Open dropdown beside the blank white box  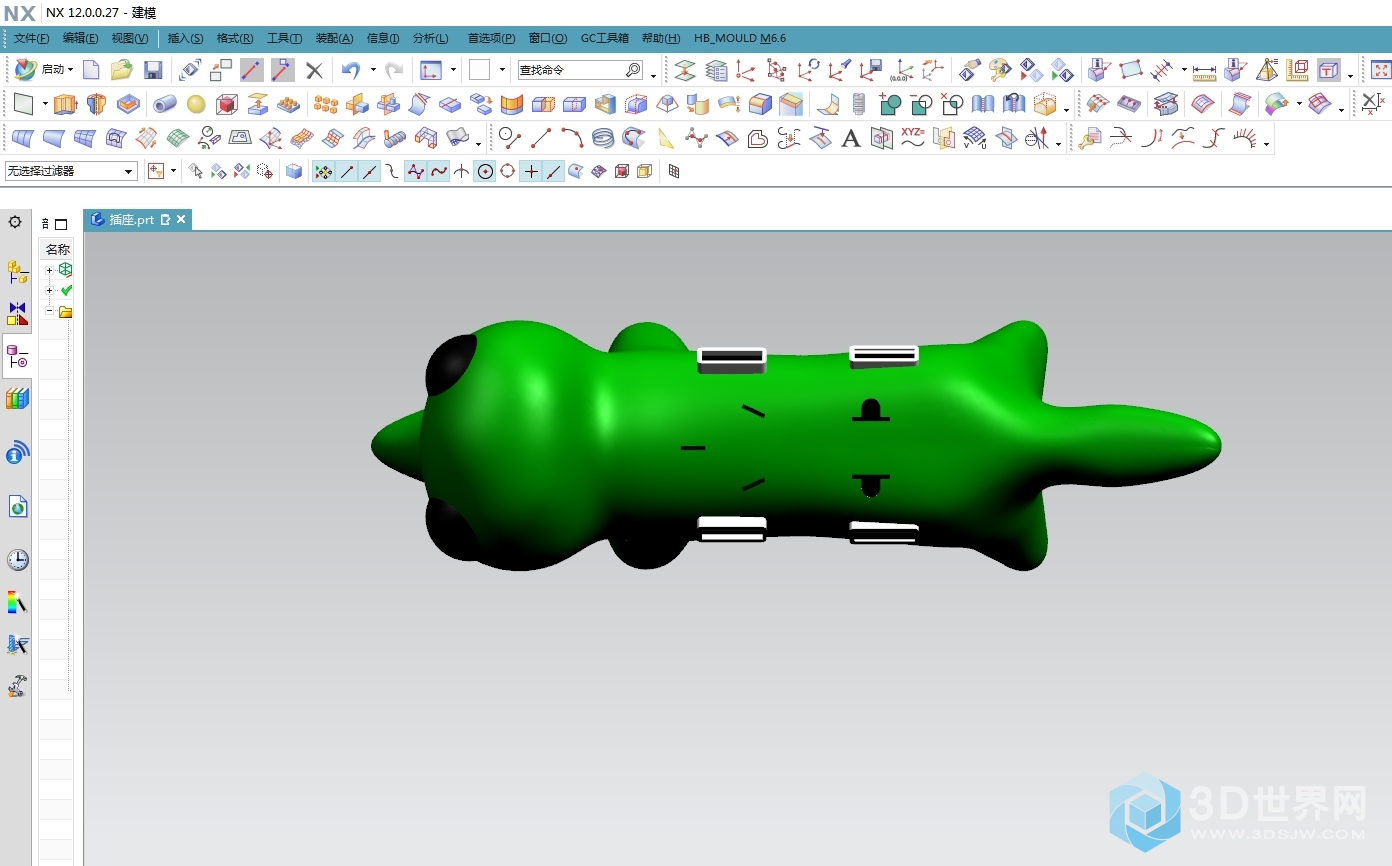point(502,70)
